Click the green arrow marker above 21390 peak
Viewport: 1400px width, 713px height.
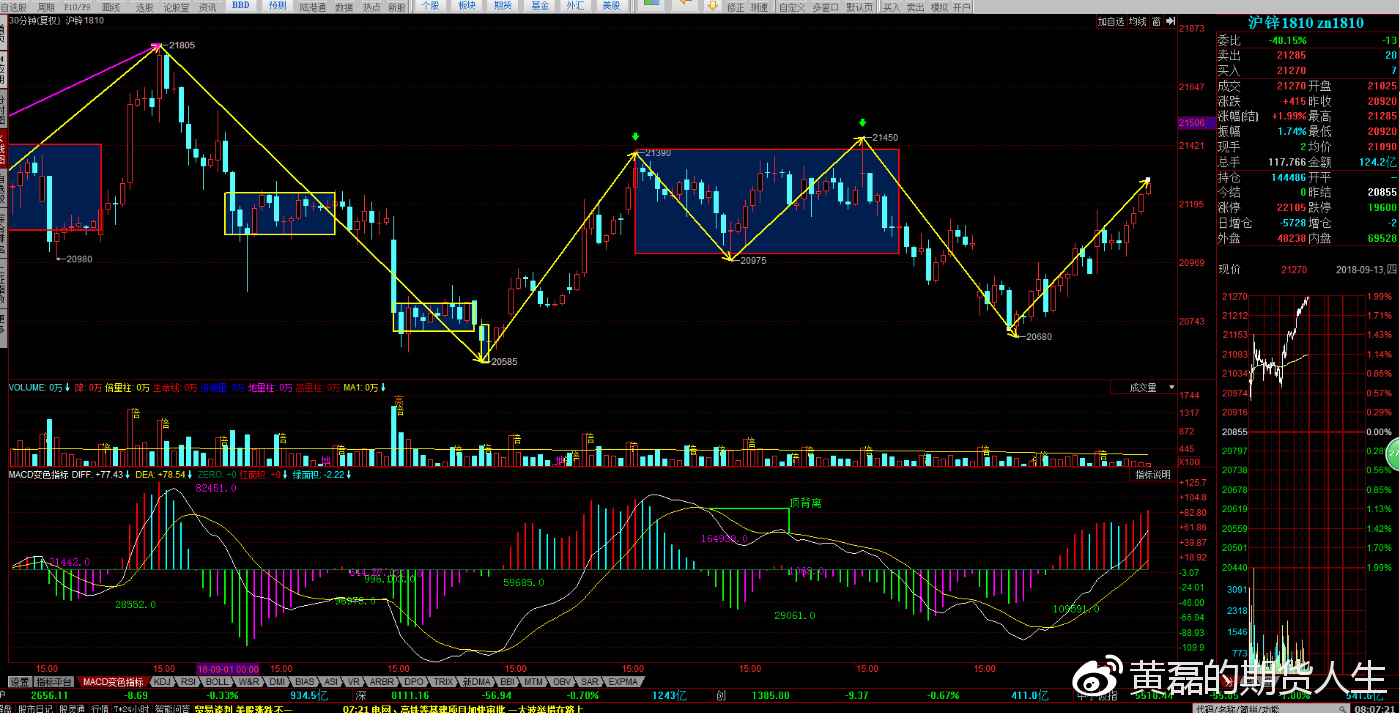pyautogui.click(x=634, y=137)
